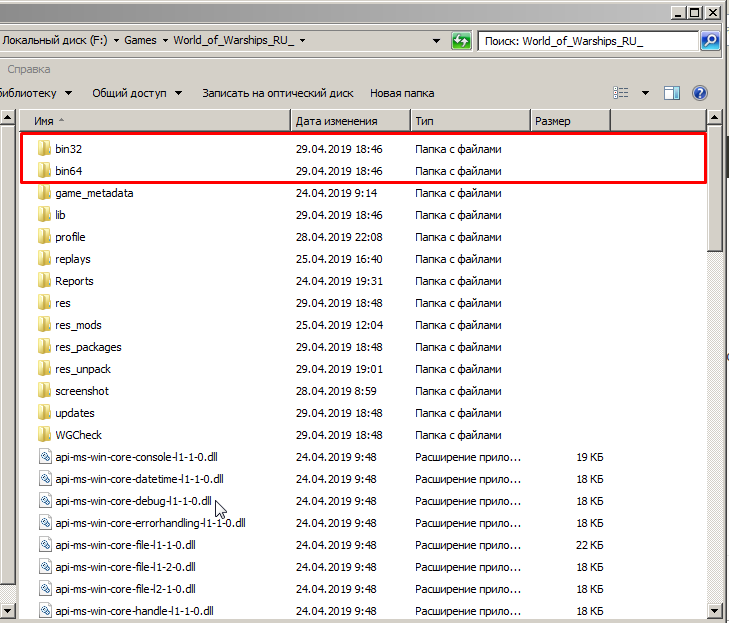The image size is (729, 623).
Task: Click the search magnifier button
Action: tap(710, 41)
